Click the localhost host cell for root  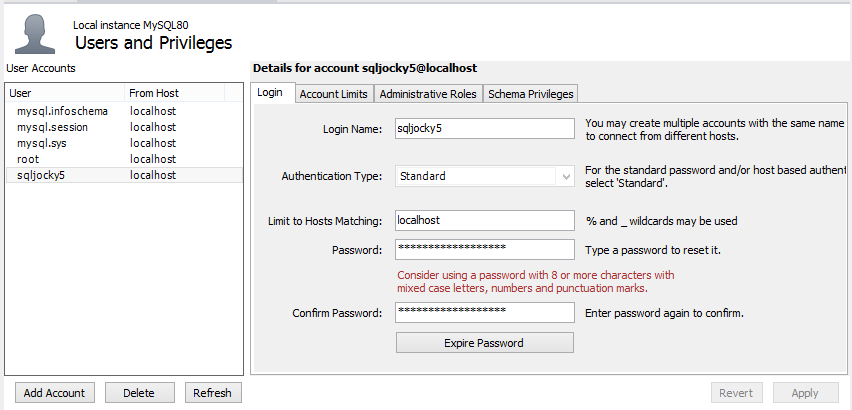coord(153,159)
